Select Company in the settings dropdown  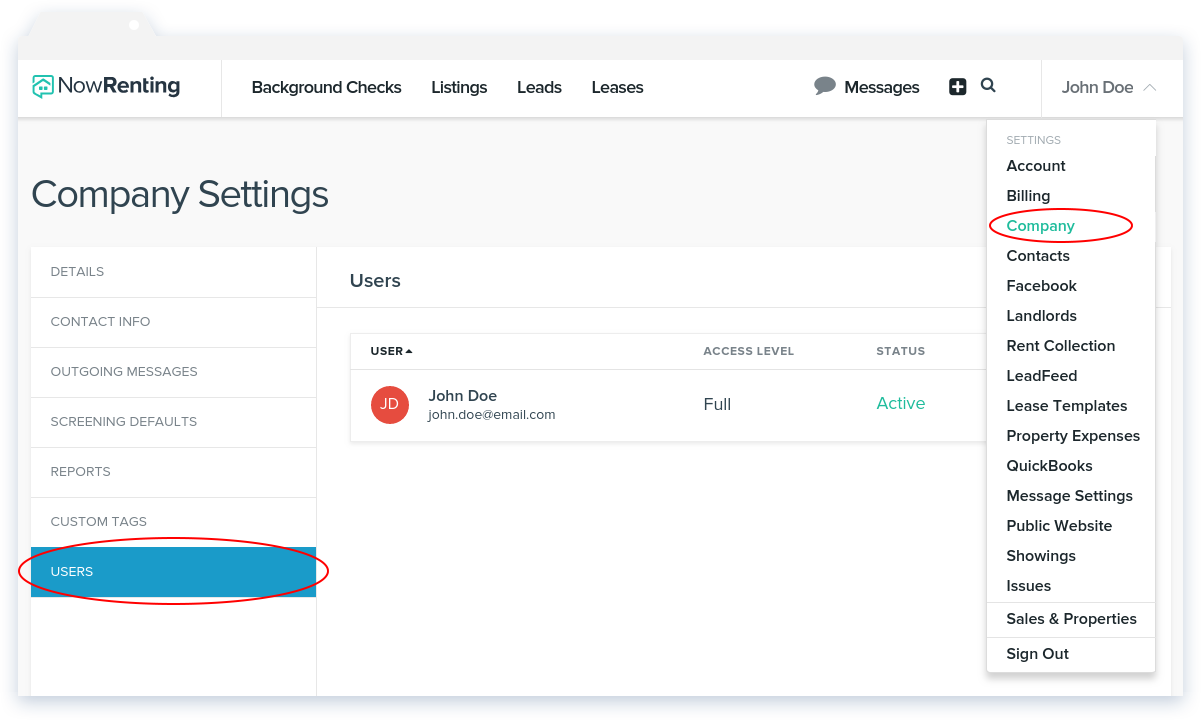click(1040, 226)
